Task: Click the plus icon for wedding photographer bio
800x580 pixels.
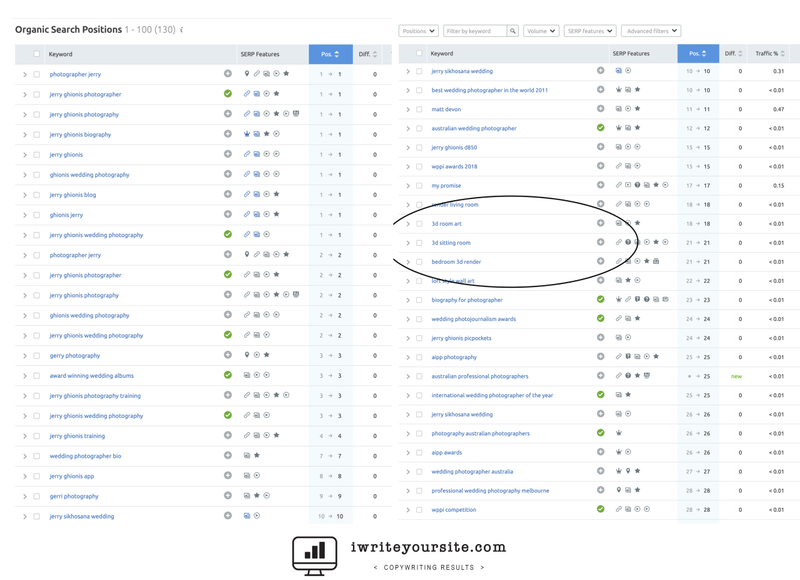Action: [228, 455]
